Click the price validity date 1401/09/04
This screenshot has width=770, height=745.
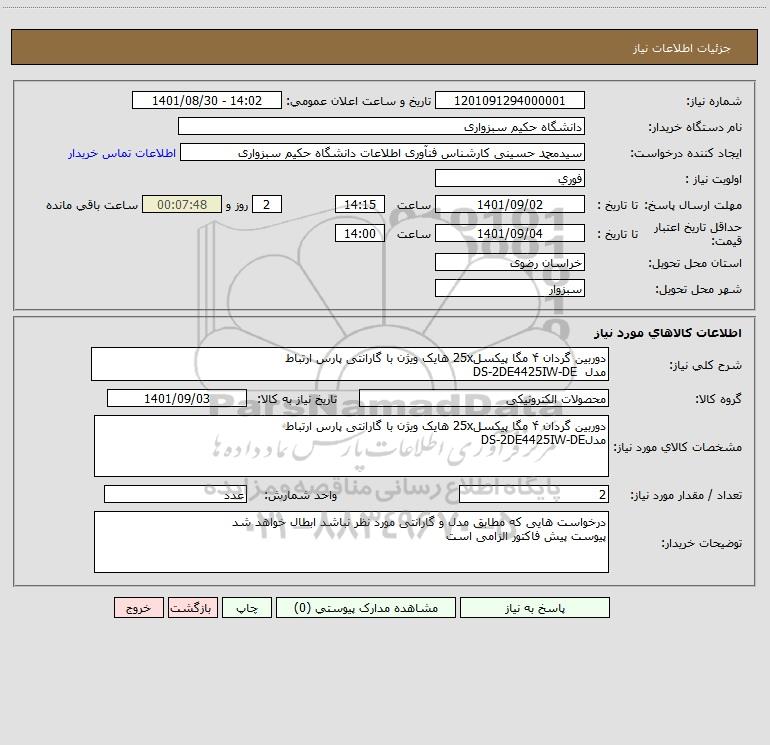(510, 233)
